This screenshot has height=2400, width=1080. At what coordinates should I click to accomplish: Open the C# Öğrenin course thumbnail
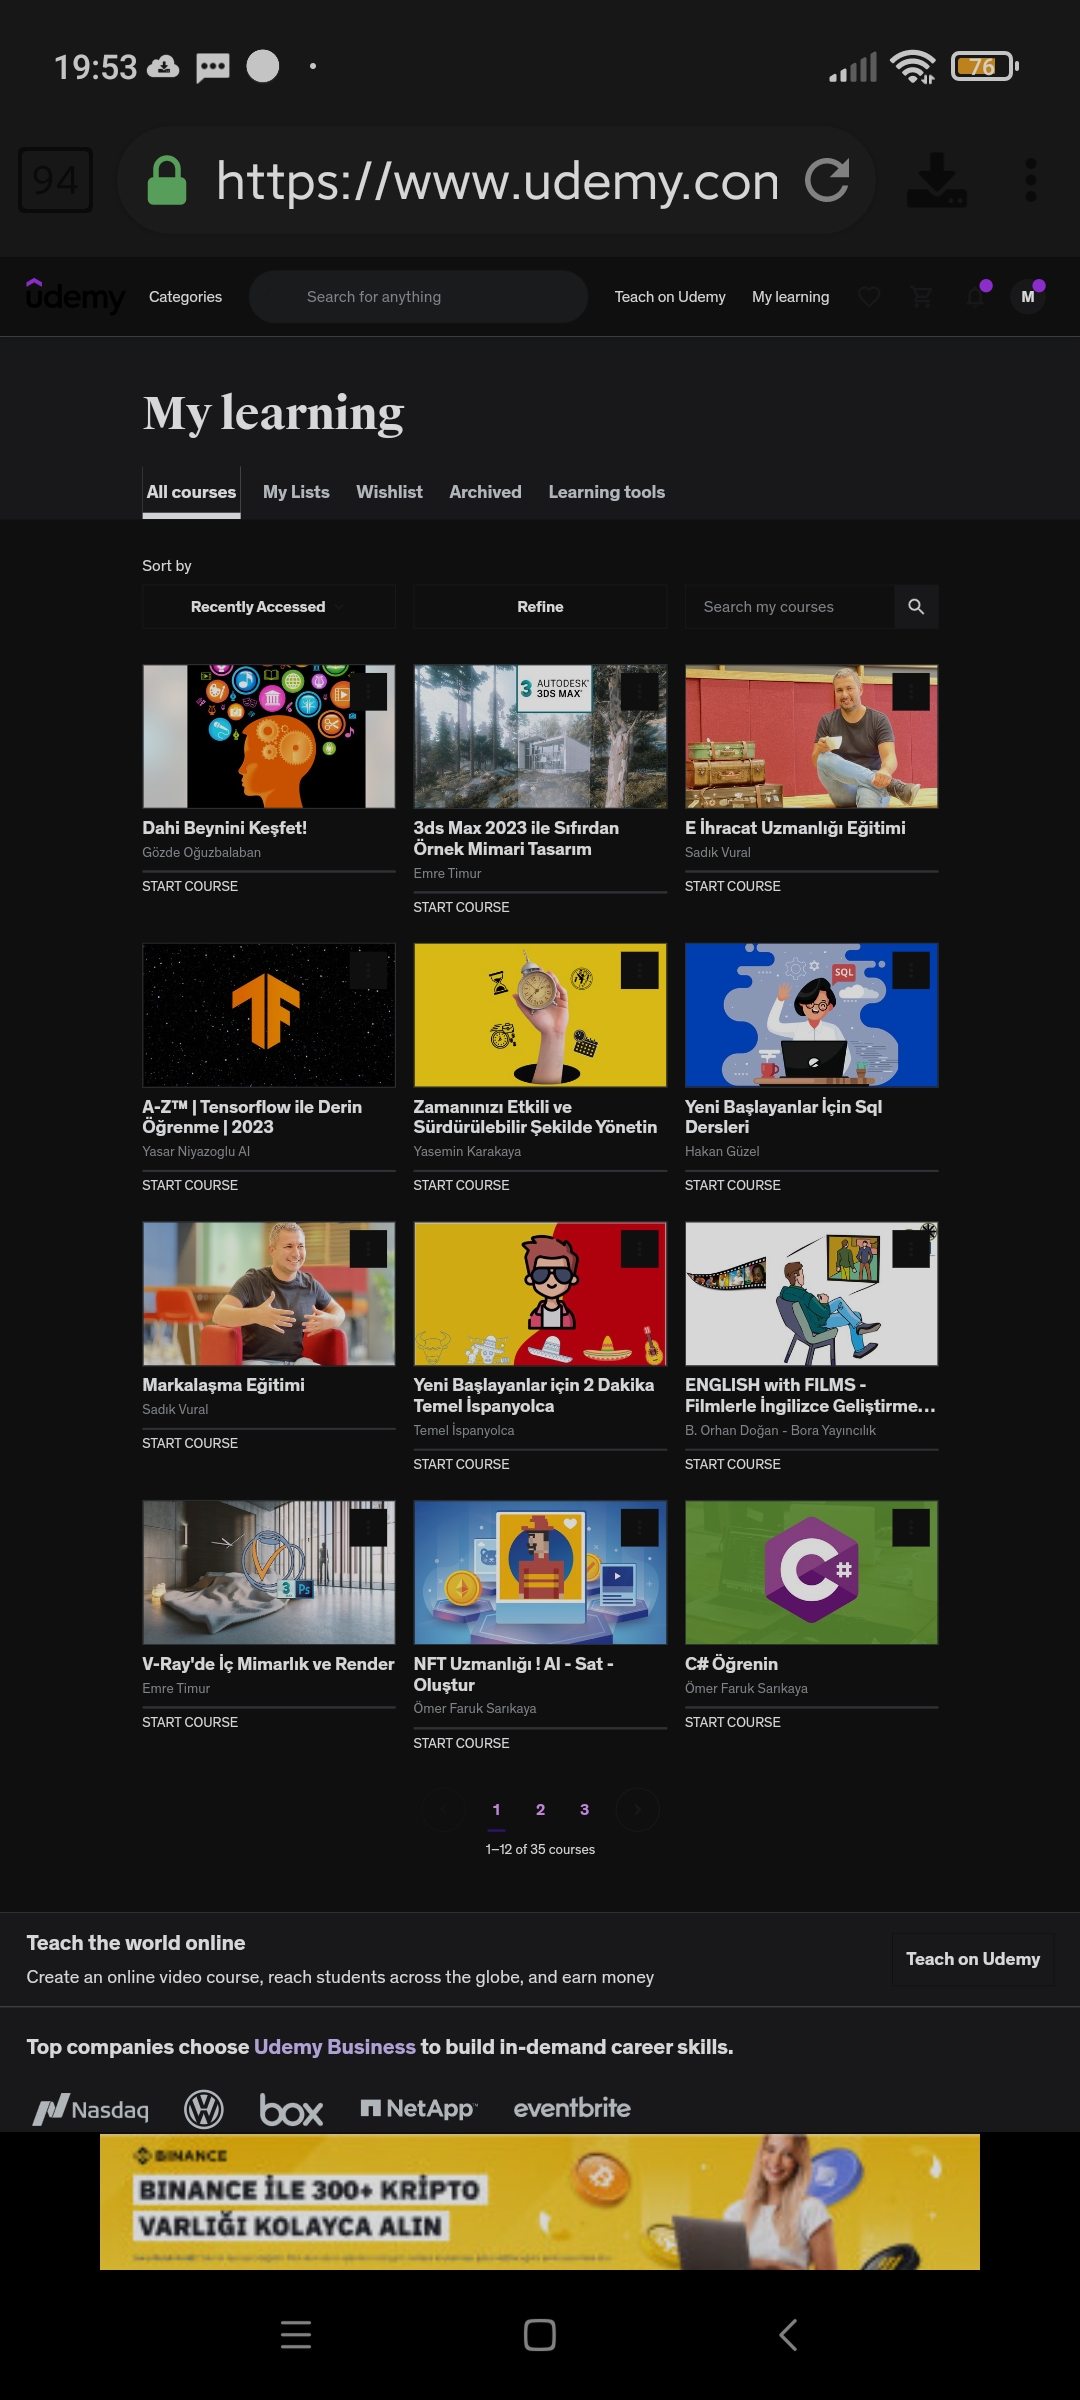tap(811, 1572)
